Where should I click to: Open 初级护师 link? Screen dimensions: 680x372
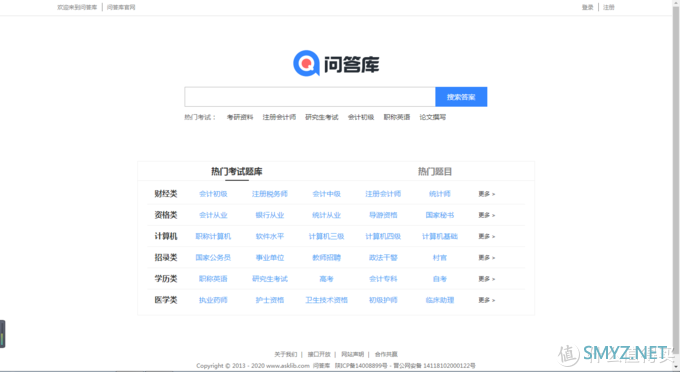click(x=383, y=300)
